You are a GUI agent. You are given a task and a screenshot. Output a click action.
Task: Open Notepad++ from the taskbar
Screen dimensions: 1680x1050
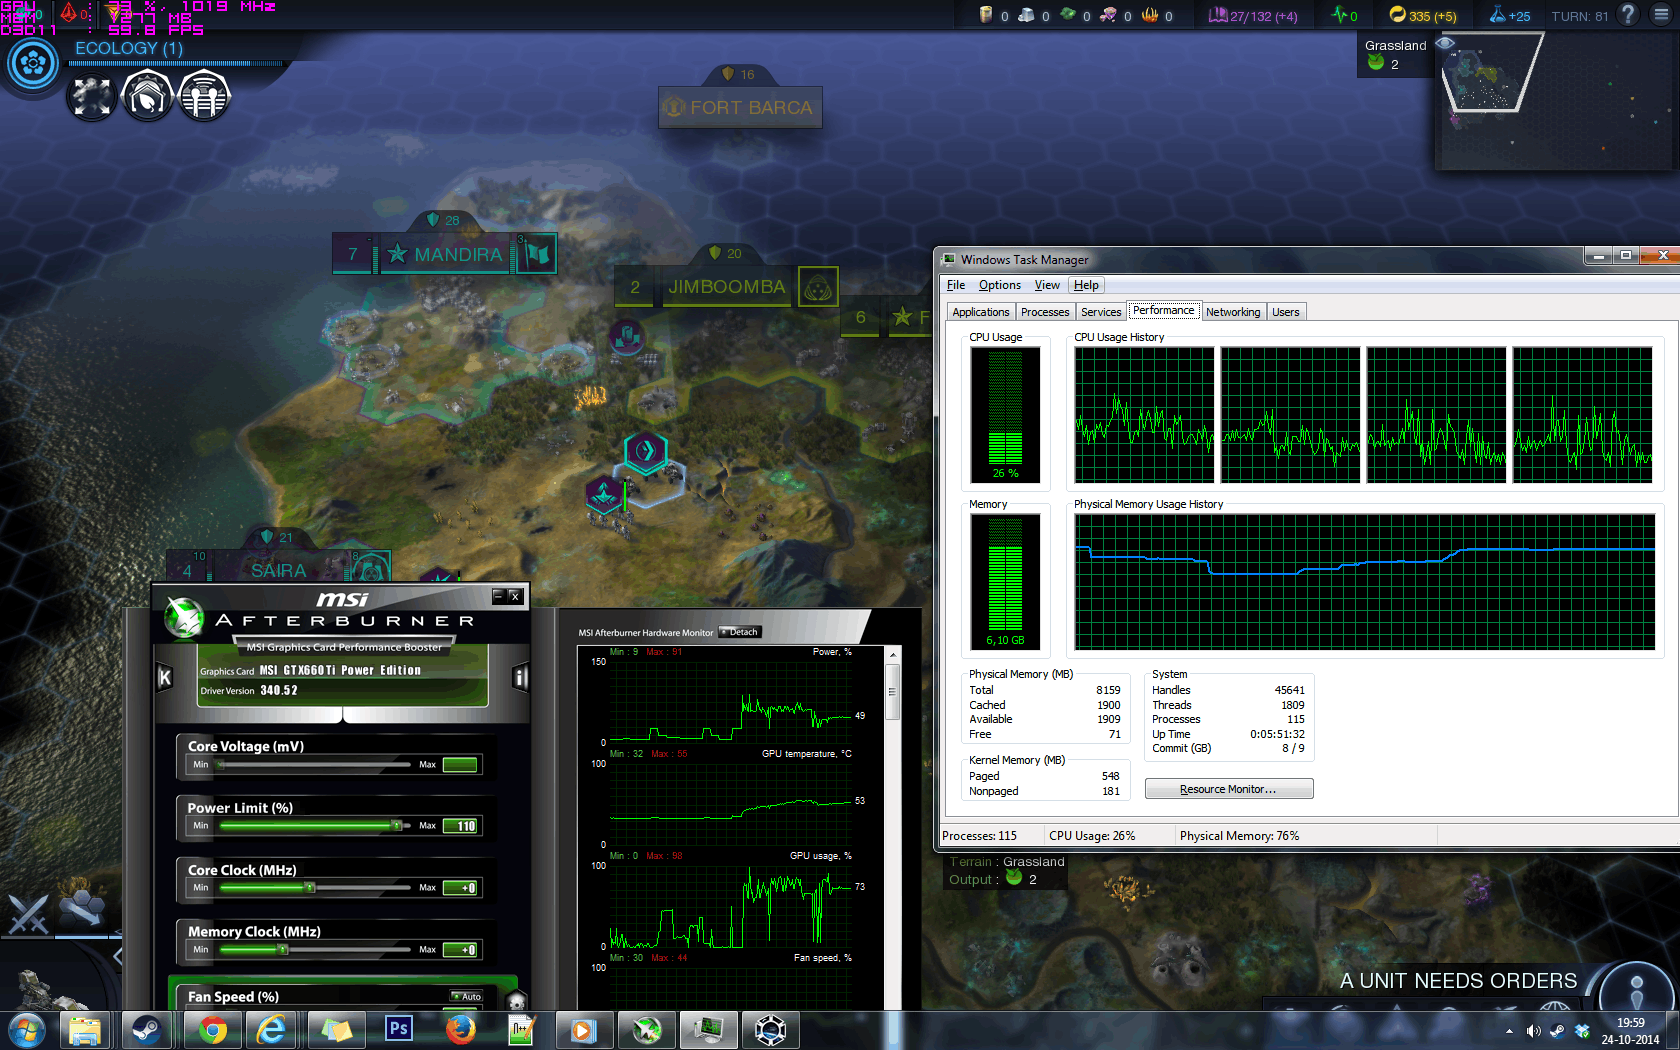tap(522, 1030)
